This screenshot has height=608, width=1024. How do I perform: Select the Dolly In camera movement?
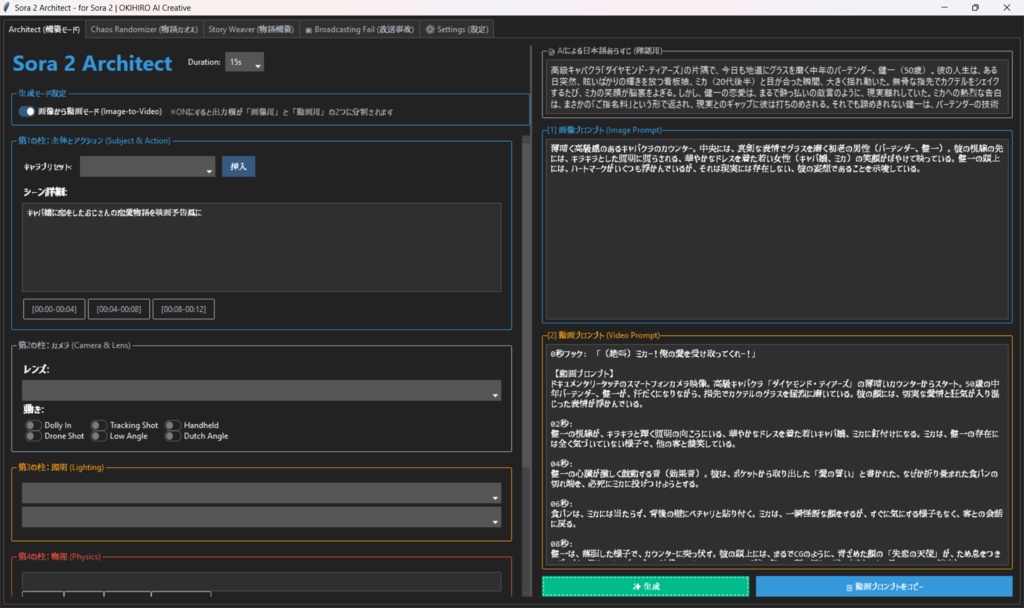[x=33, y=424]
